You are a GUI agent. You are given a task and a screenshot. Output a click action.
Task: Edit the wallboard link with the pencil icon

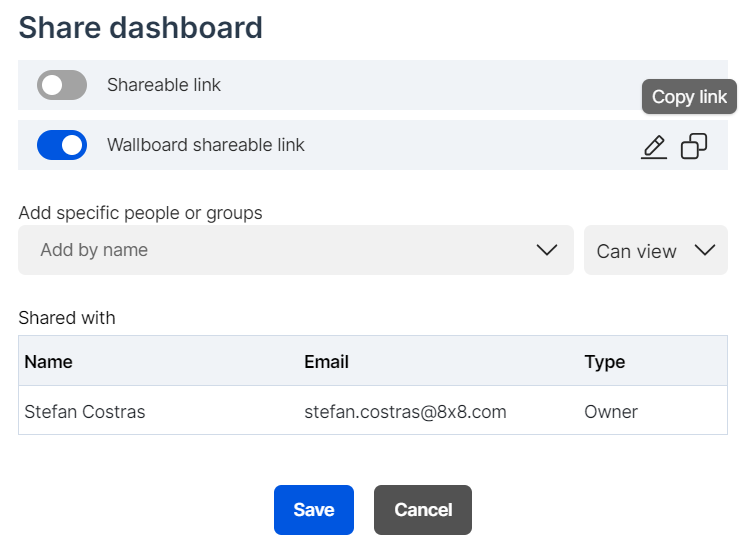pos(653,147)
